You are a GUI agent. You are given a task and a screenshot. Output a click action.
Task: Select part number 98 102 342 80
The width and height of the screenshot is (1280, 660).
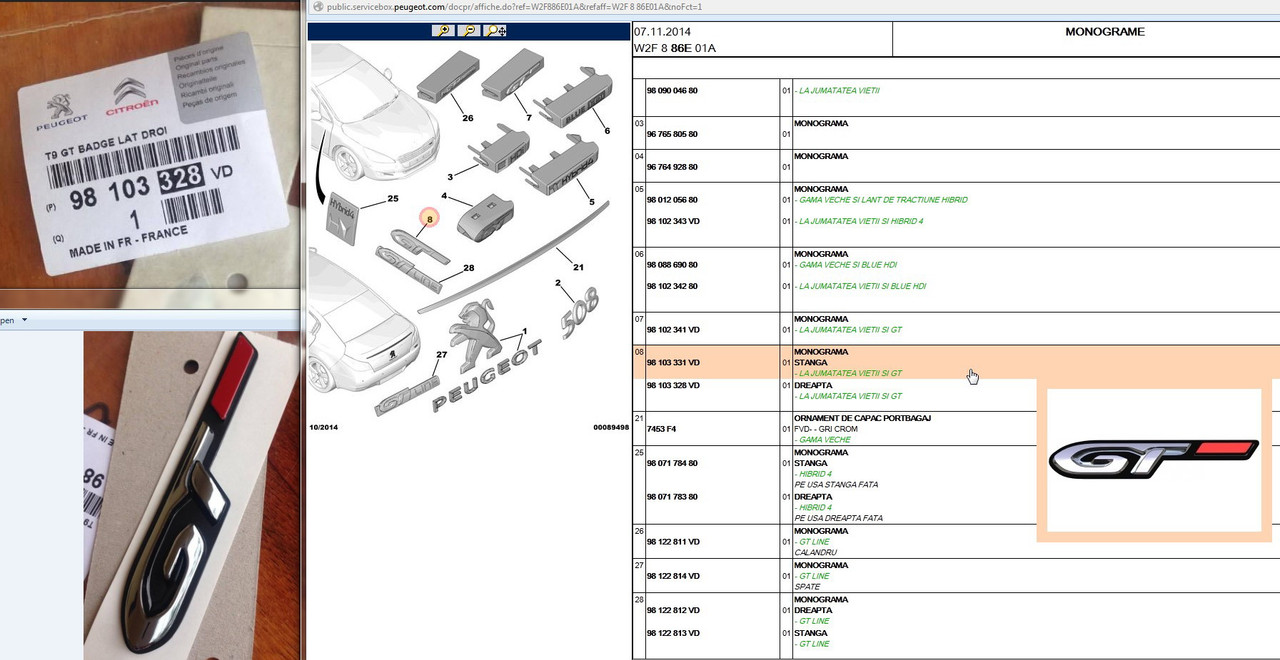click(672, 286)
